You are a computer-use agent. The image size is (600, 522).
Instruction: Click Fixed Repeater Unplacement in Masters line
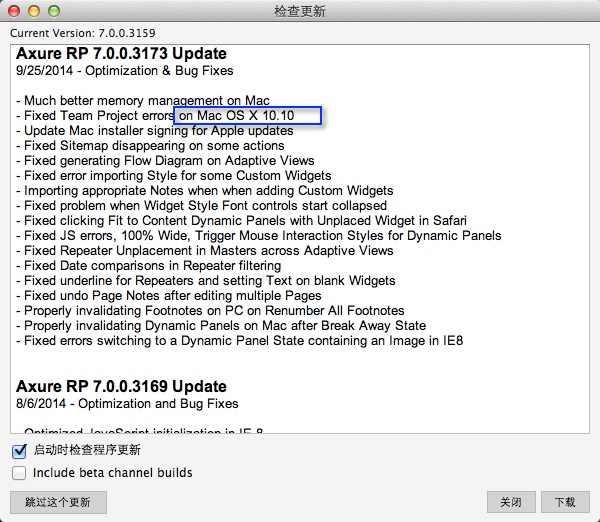pyautogui.click(x=205, y=251)
